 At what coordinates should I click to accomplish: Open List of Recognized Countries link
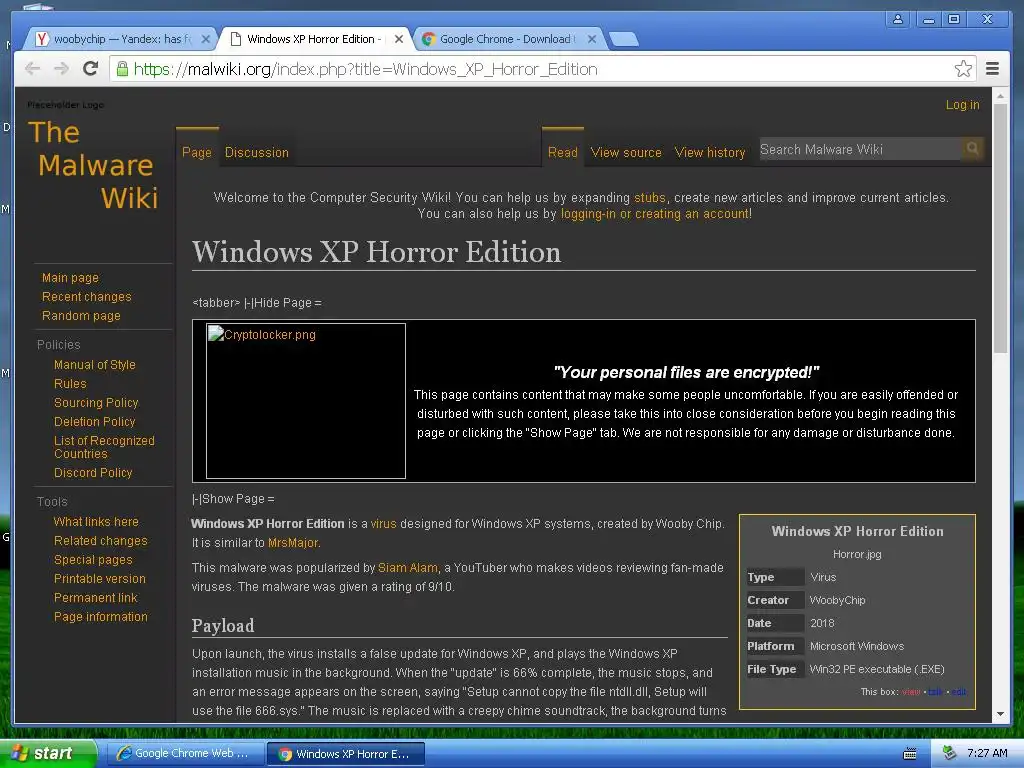(104, 447)
